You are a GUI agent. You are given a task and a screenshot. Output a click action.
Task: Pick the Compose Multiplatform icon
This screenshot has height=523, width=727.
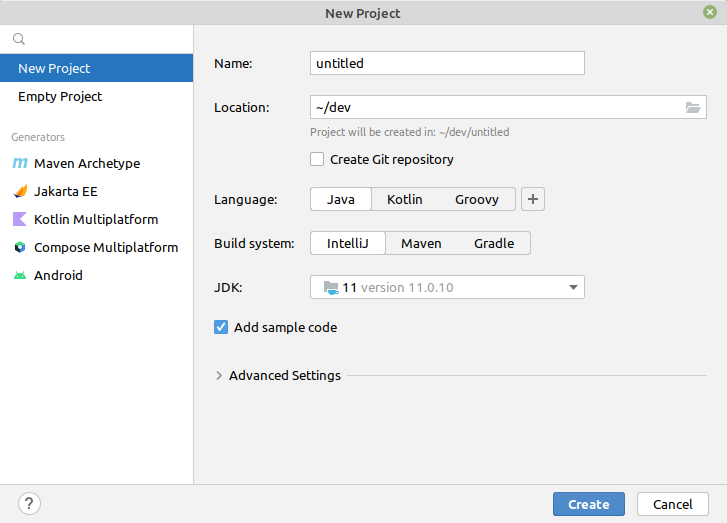click(x=20, y=247)
